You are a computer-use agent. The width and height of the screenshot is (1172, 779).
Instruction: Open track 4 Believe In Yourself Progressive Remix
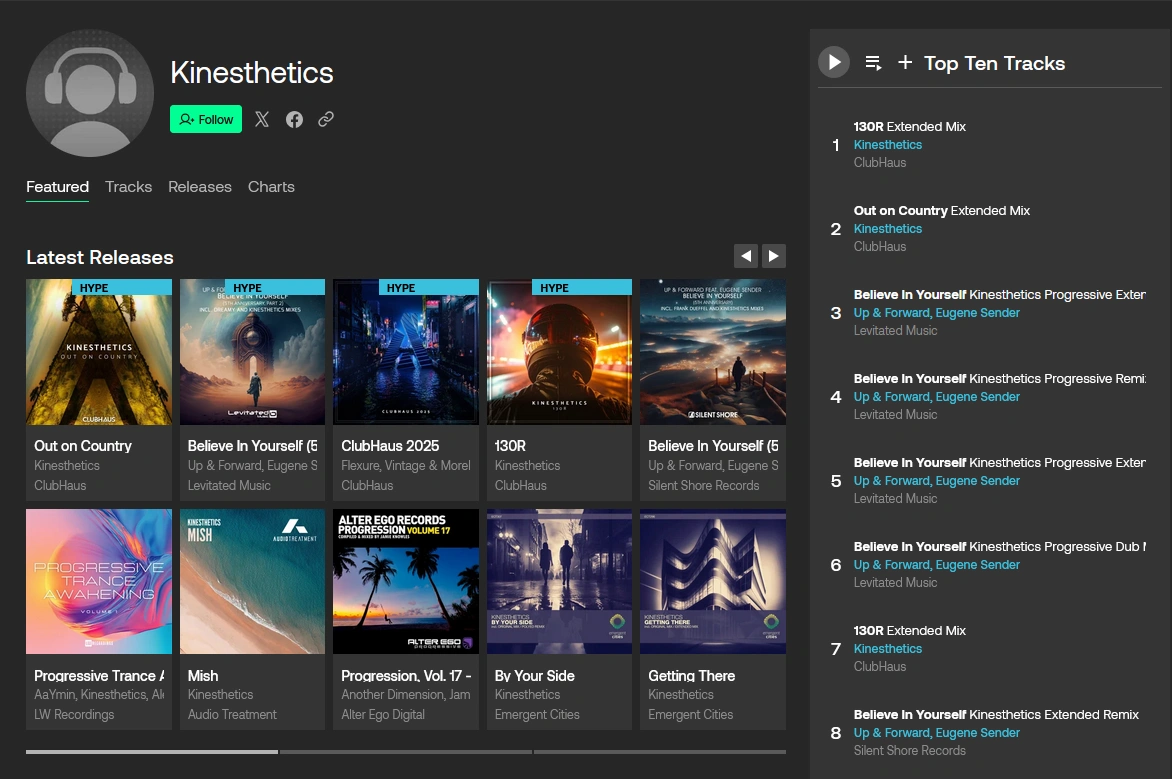pos(999,378)
